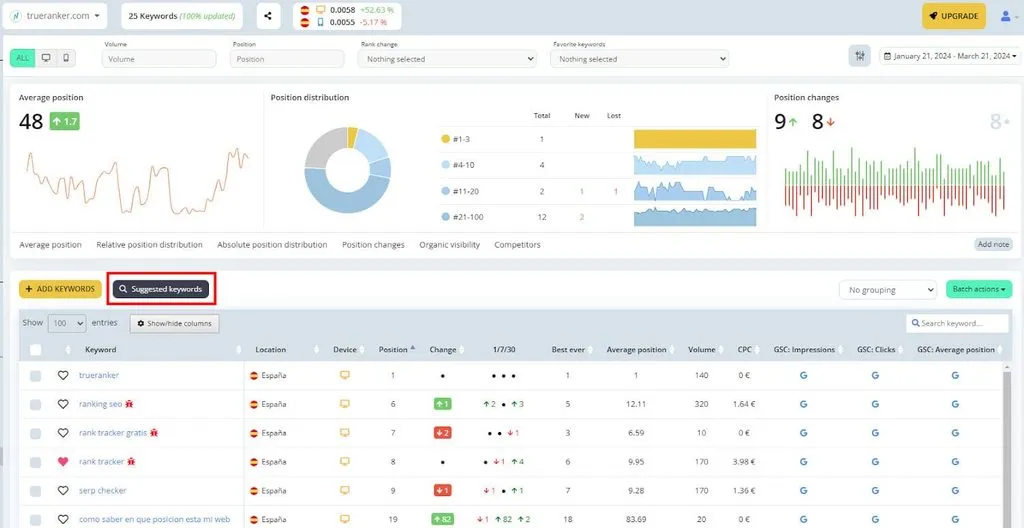Viewport: 1024px width, 528px height.
Task: Change the Show entries count dropdown
Action: 67,323
